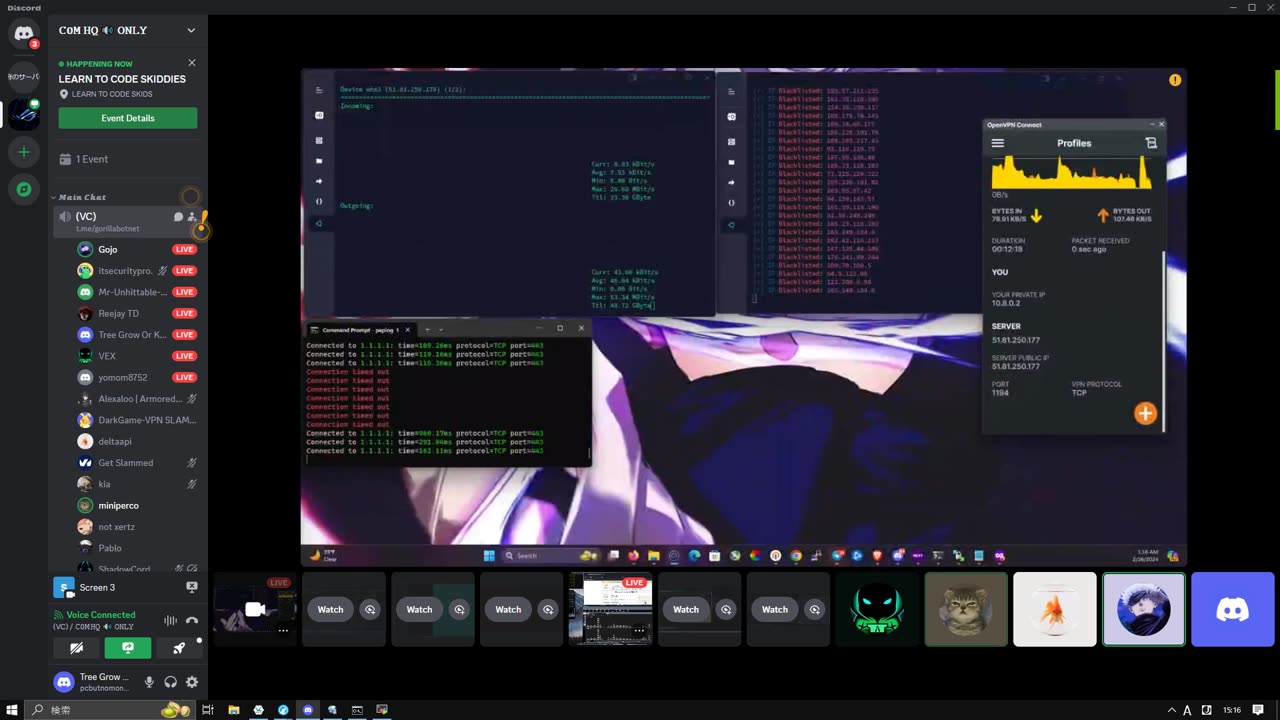Viewport: 1280px width, 720px height.
Task: Open Explore Discoverable Servers compass icon
Action: pos(24,189)
